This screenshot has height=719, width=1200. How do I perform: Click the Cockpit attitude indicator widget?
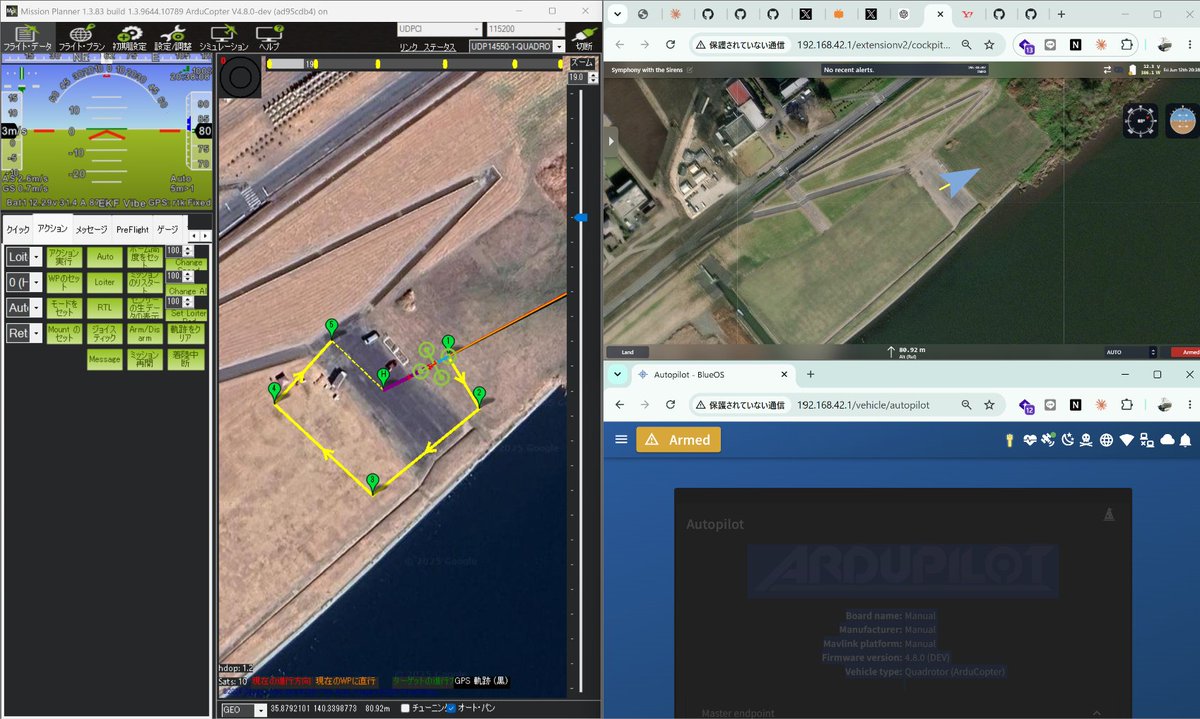1182,120
